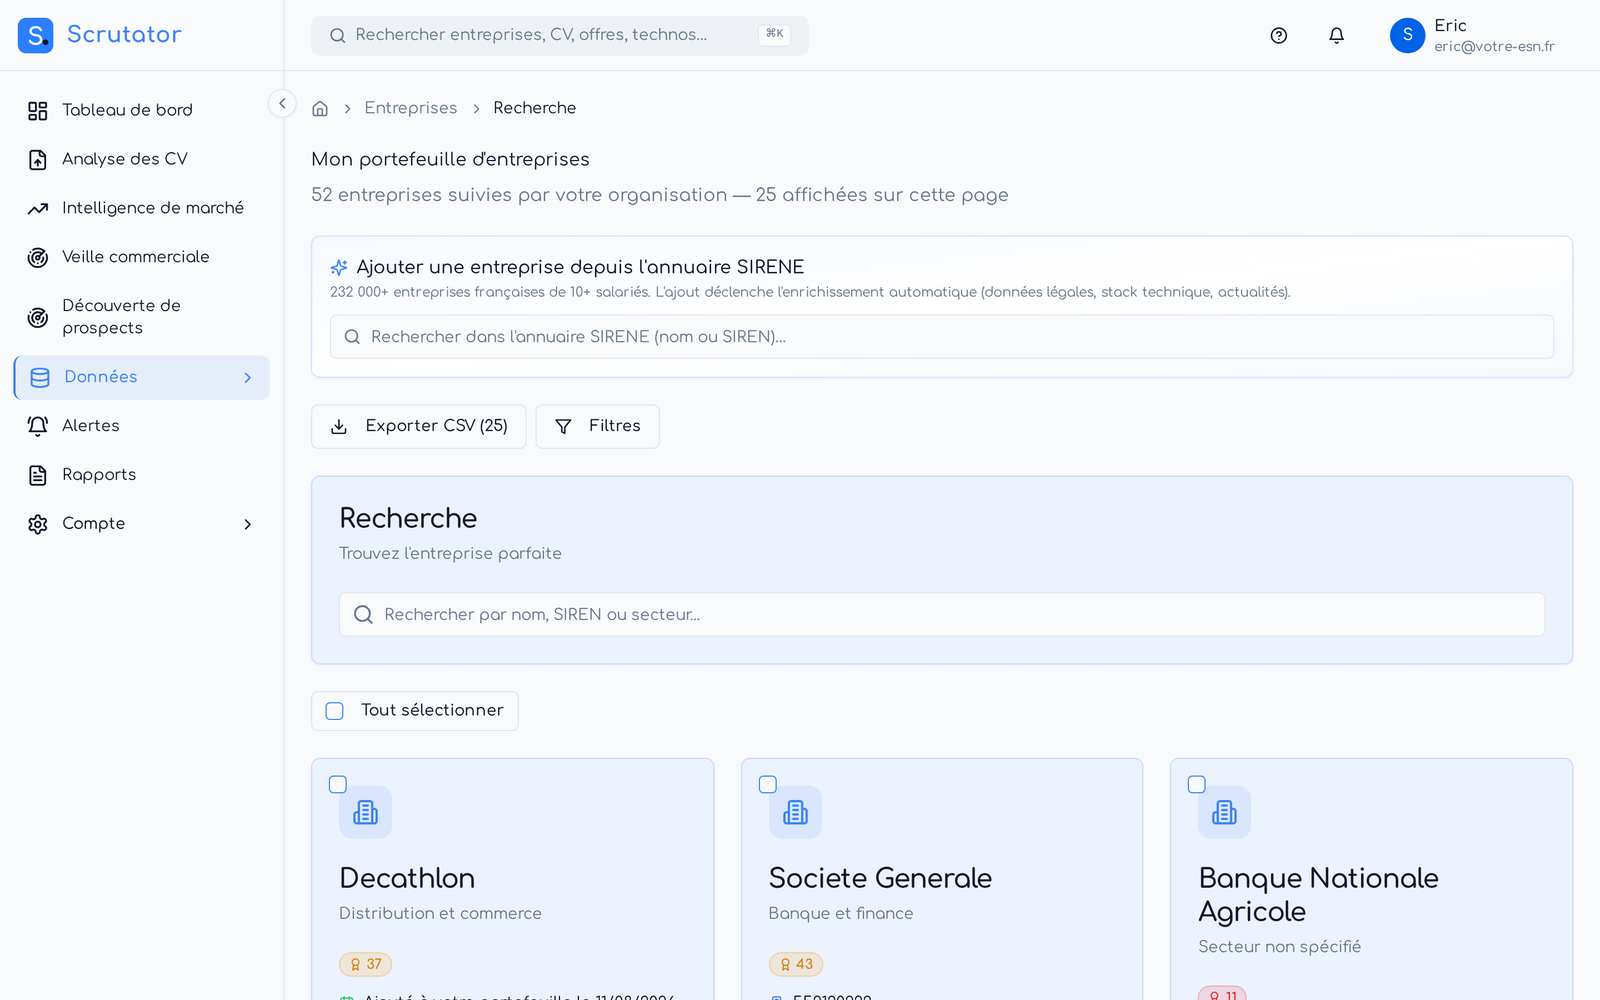The image size is (1600, 1000).
Task: Click the 'Mon portefeuille d'entreprises' heading
Action: 451,160
